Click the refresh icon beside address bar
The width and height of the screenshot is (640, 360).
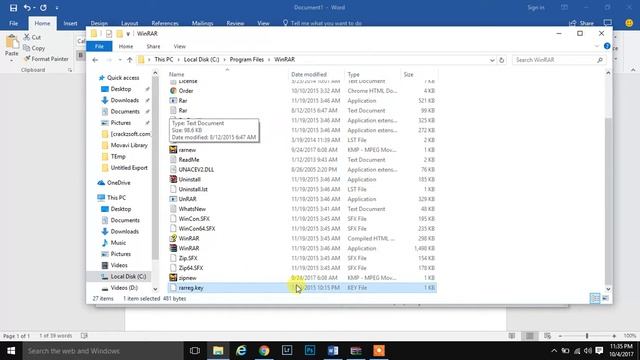tap(502, 60)
